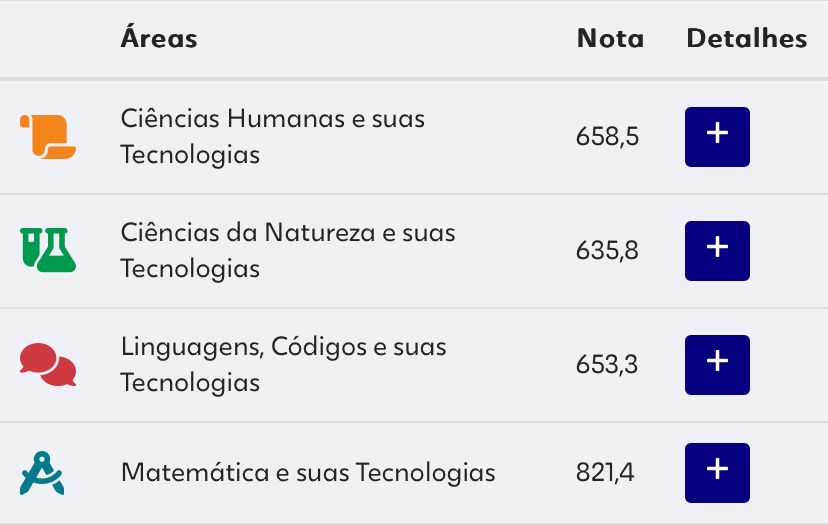828x525 pixels.
Task: Select the Linguagens, Códigos e suas Tecnologias label
Action: pyautogui.click(x=283, y=364)
